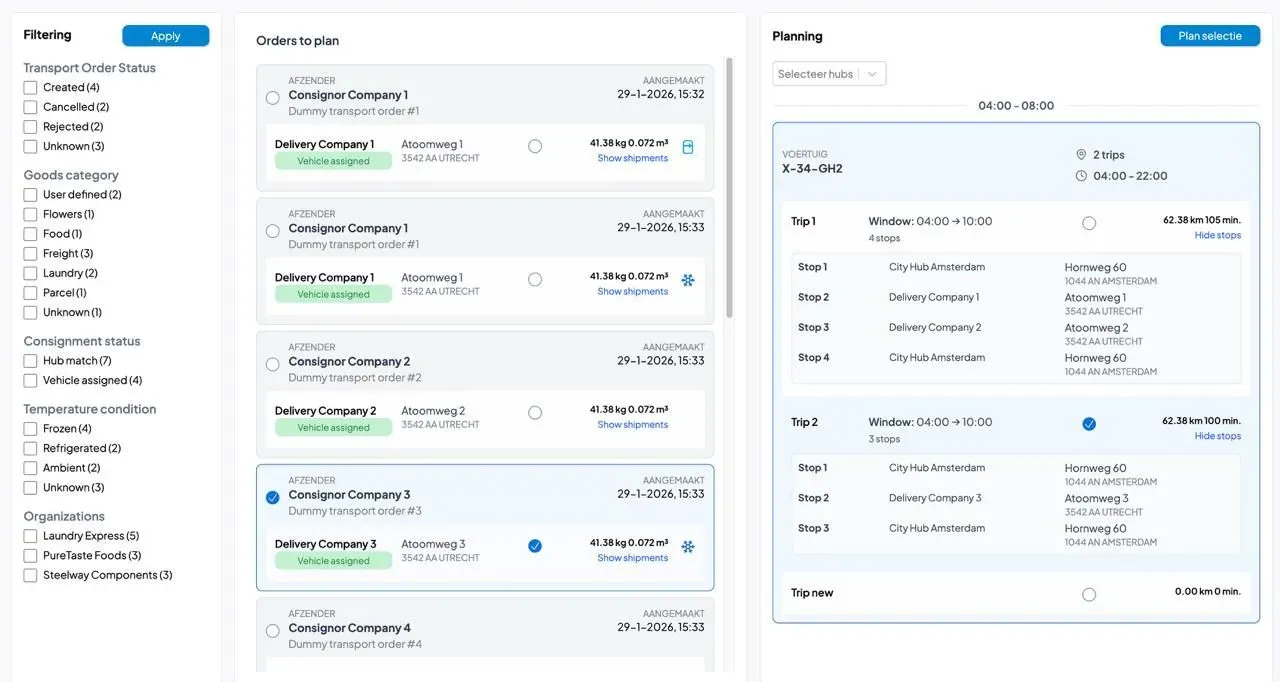Check the Vehicle assigned (4) filter checkbox

click(30, 380)
